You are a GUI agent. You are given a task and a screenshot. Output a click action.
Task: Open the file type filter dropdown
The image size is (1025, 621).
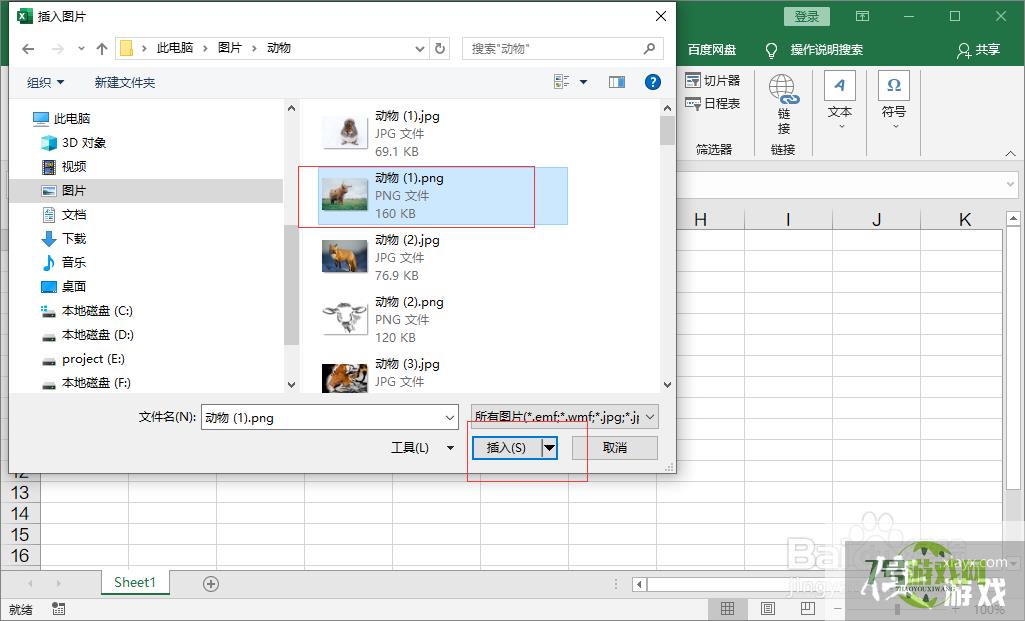pyautogui.click(x=565, y=416)
